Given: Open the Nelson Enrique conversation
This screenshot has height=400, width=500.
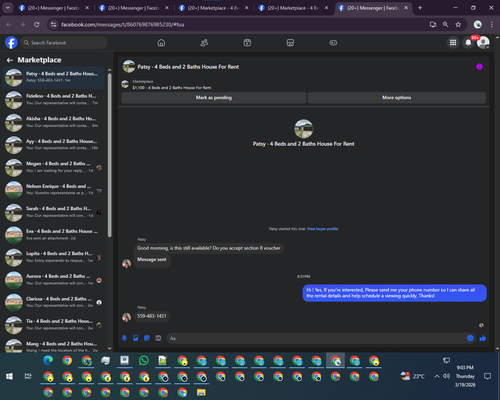Looking at the screenshot, I should 53,190.
